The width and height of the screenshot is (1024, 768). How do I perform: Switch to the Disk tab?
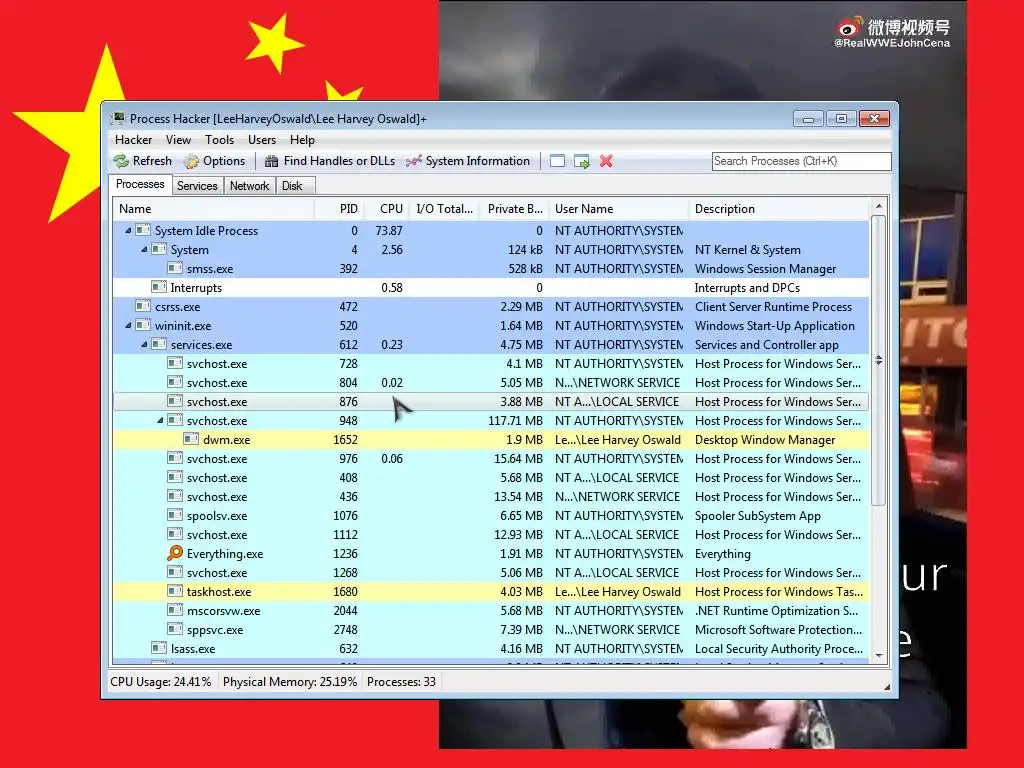click(293, 186)
